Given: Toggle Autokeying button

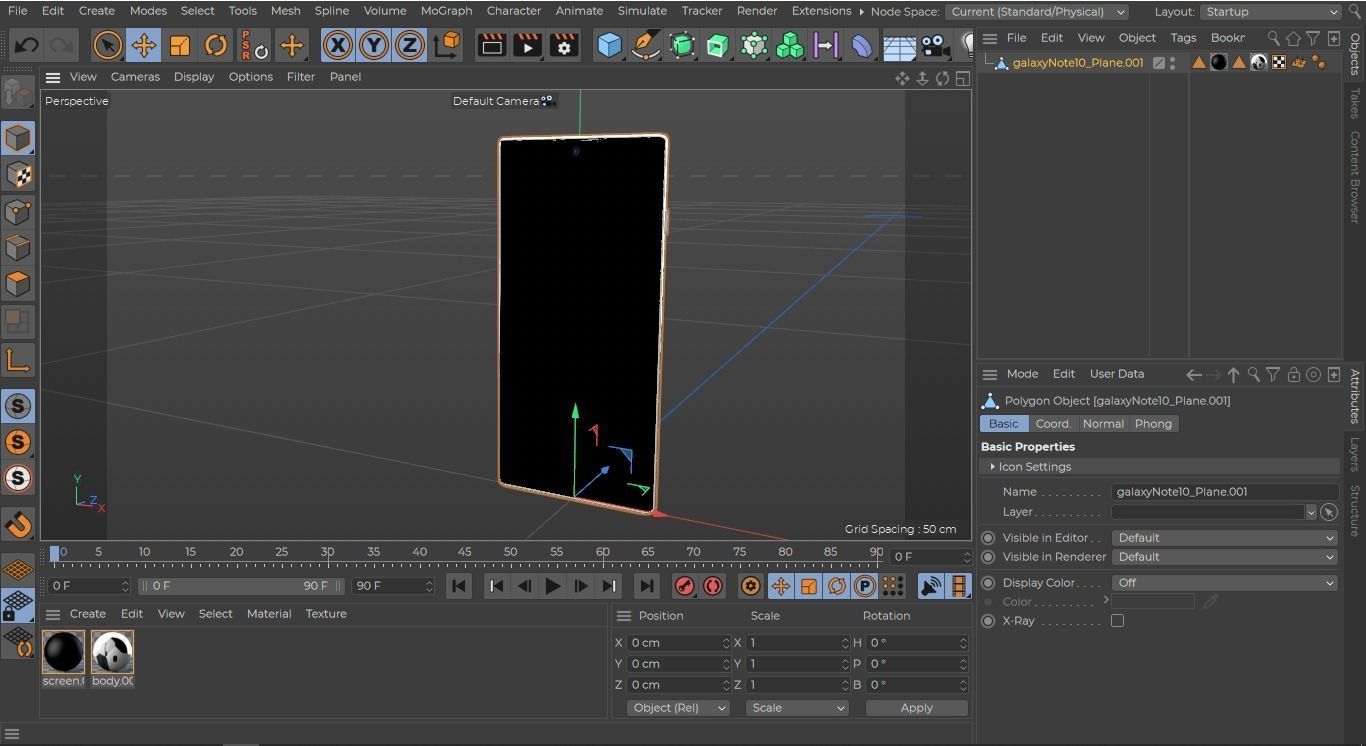Looking at the screenshot, I should 713,586.
